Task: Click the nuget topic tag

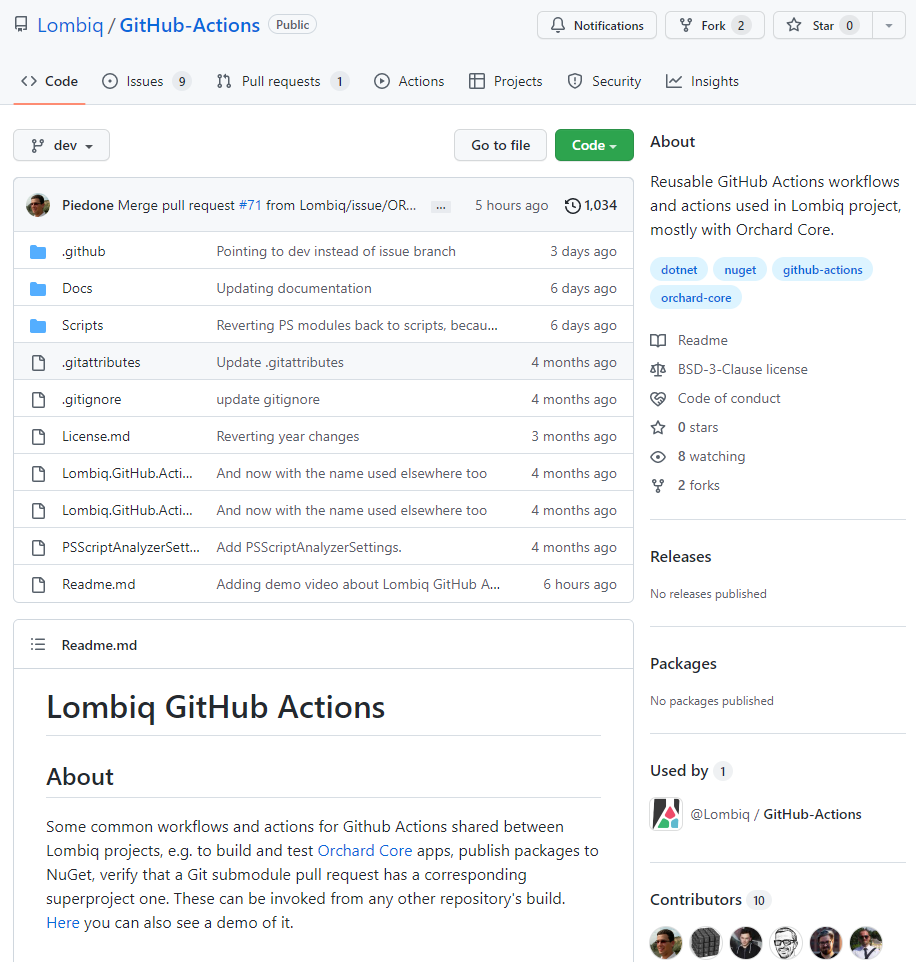Action: point(740,269)
